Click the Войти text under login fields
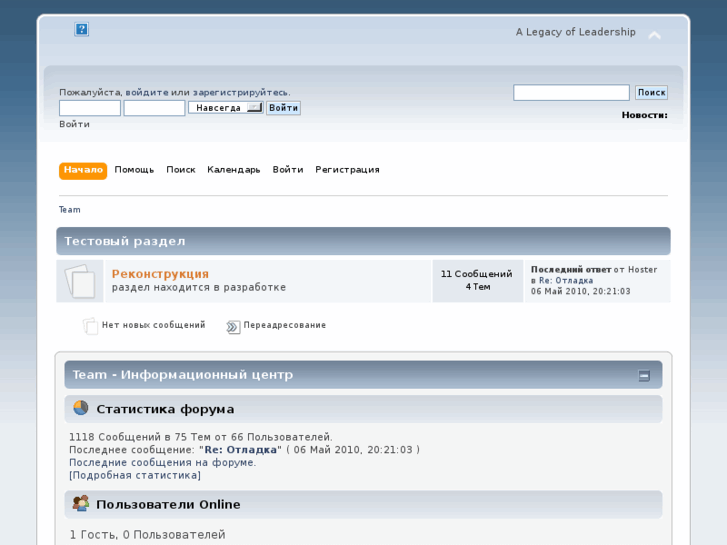The width and height of the screenshot is (727, 545). pyautogui.click(x=75, y=124)
